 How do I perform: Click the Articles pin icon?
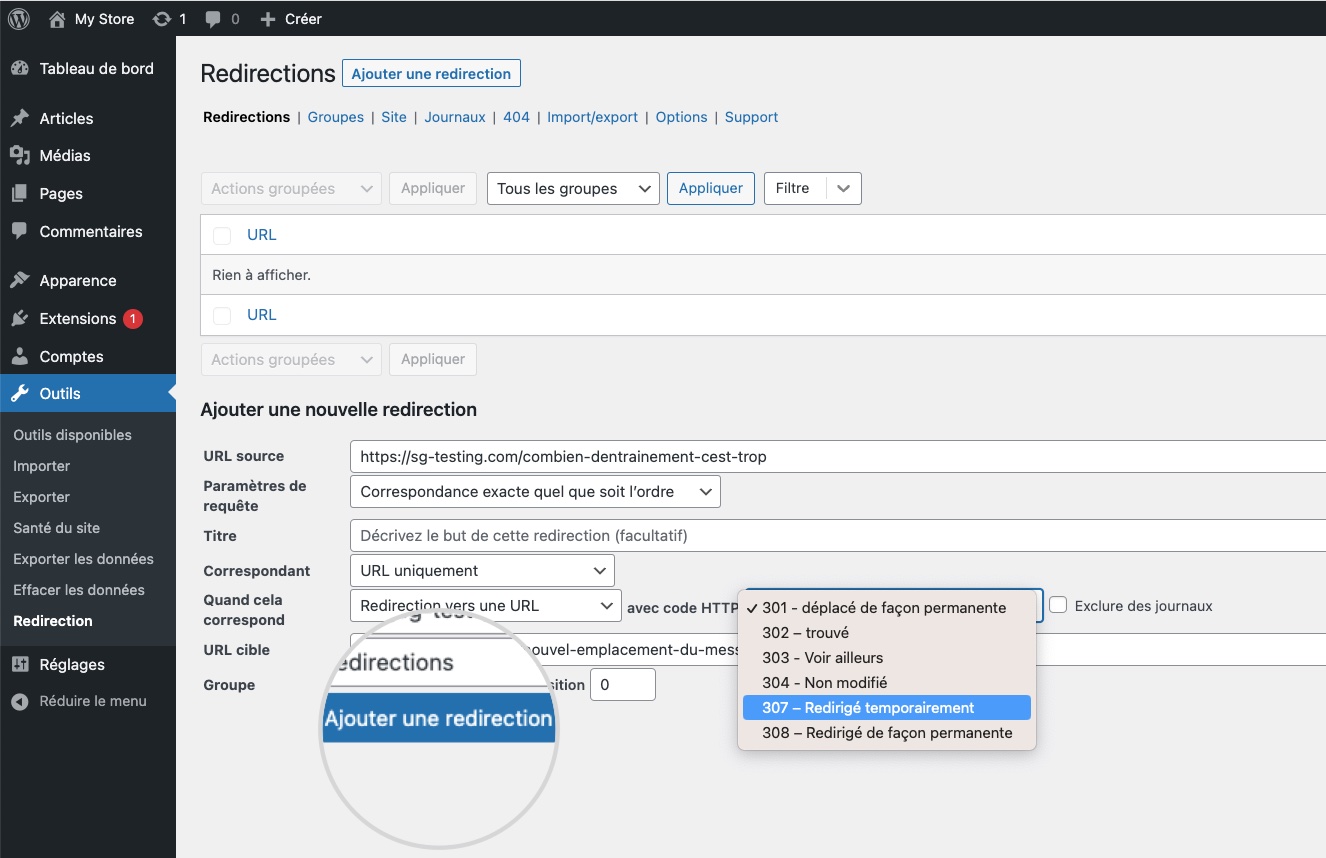pos(19,118)
